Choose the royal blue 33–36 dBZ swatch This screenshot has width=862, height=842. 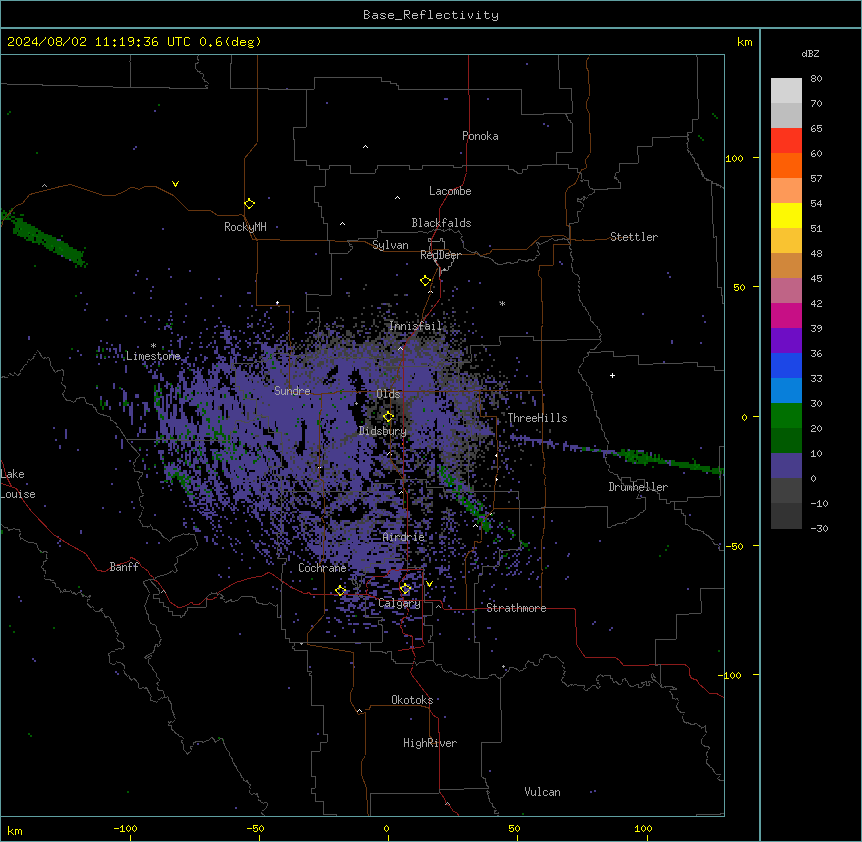[x=786, y=365]
